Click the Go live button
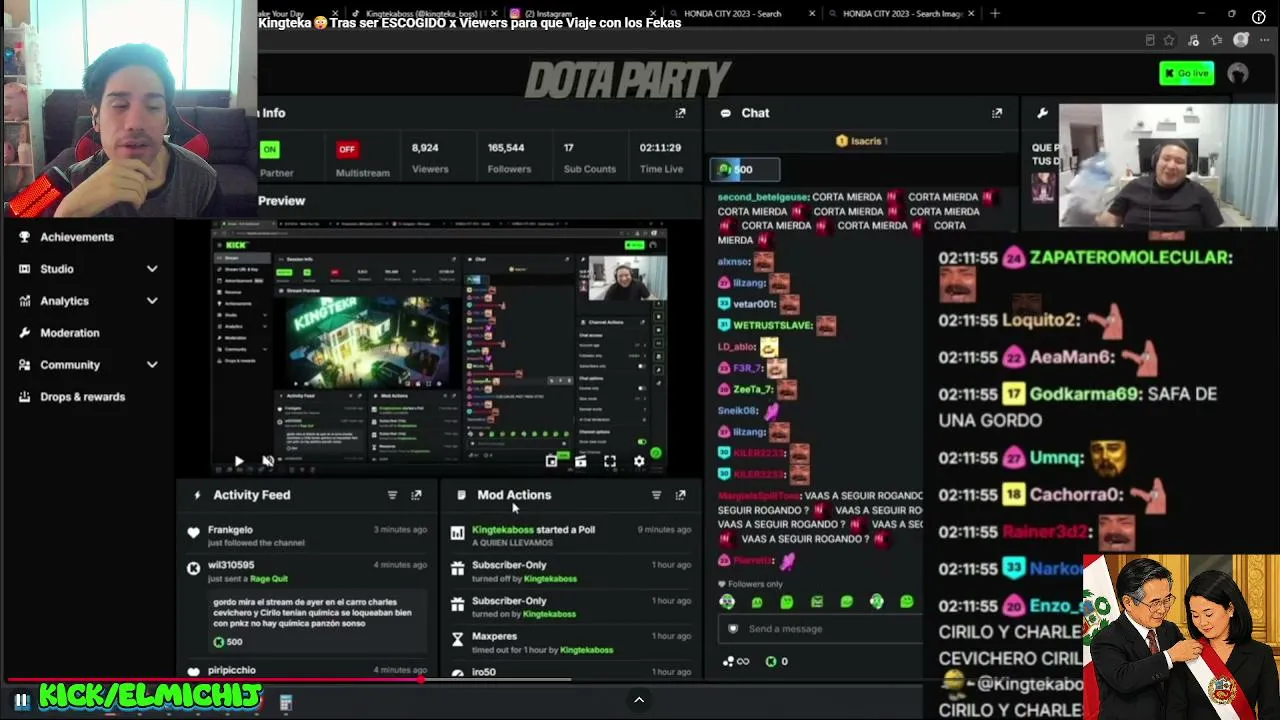 tap(1186, 73)
